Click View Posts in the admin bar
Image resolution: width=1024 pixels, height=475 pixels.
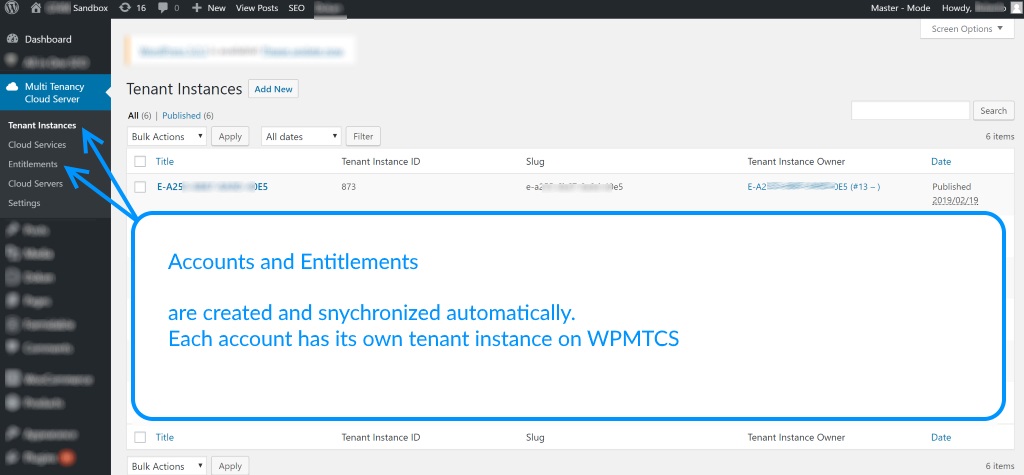[256, 8]
